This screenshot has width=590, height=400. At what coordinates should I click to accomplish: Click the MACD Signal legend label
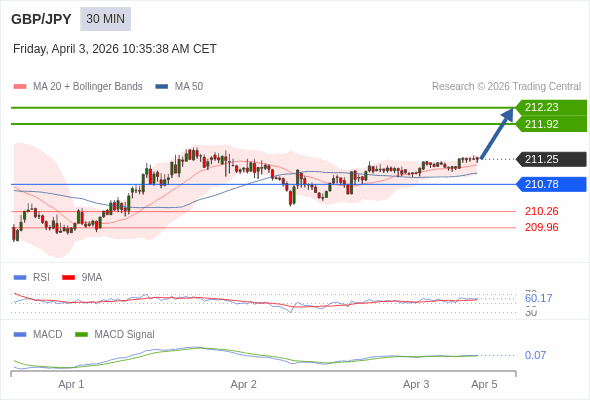[125, 335]
